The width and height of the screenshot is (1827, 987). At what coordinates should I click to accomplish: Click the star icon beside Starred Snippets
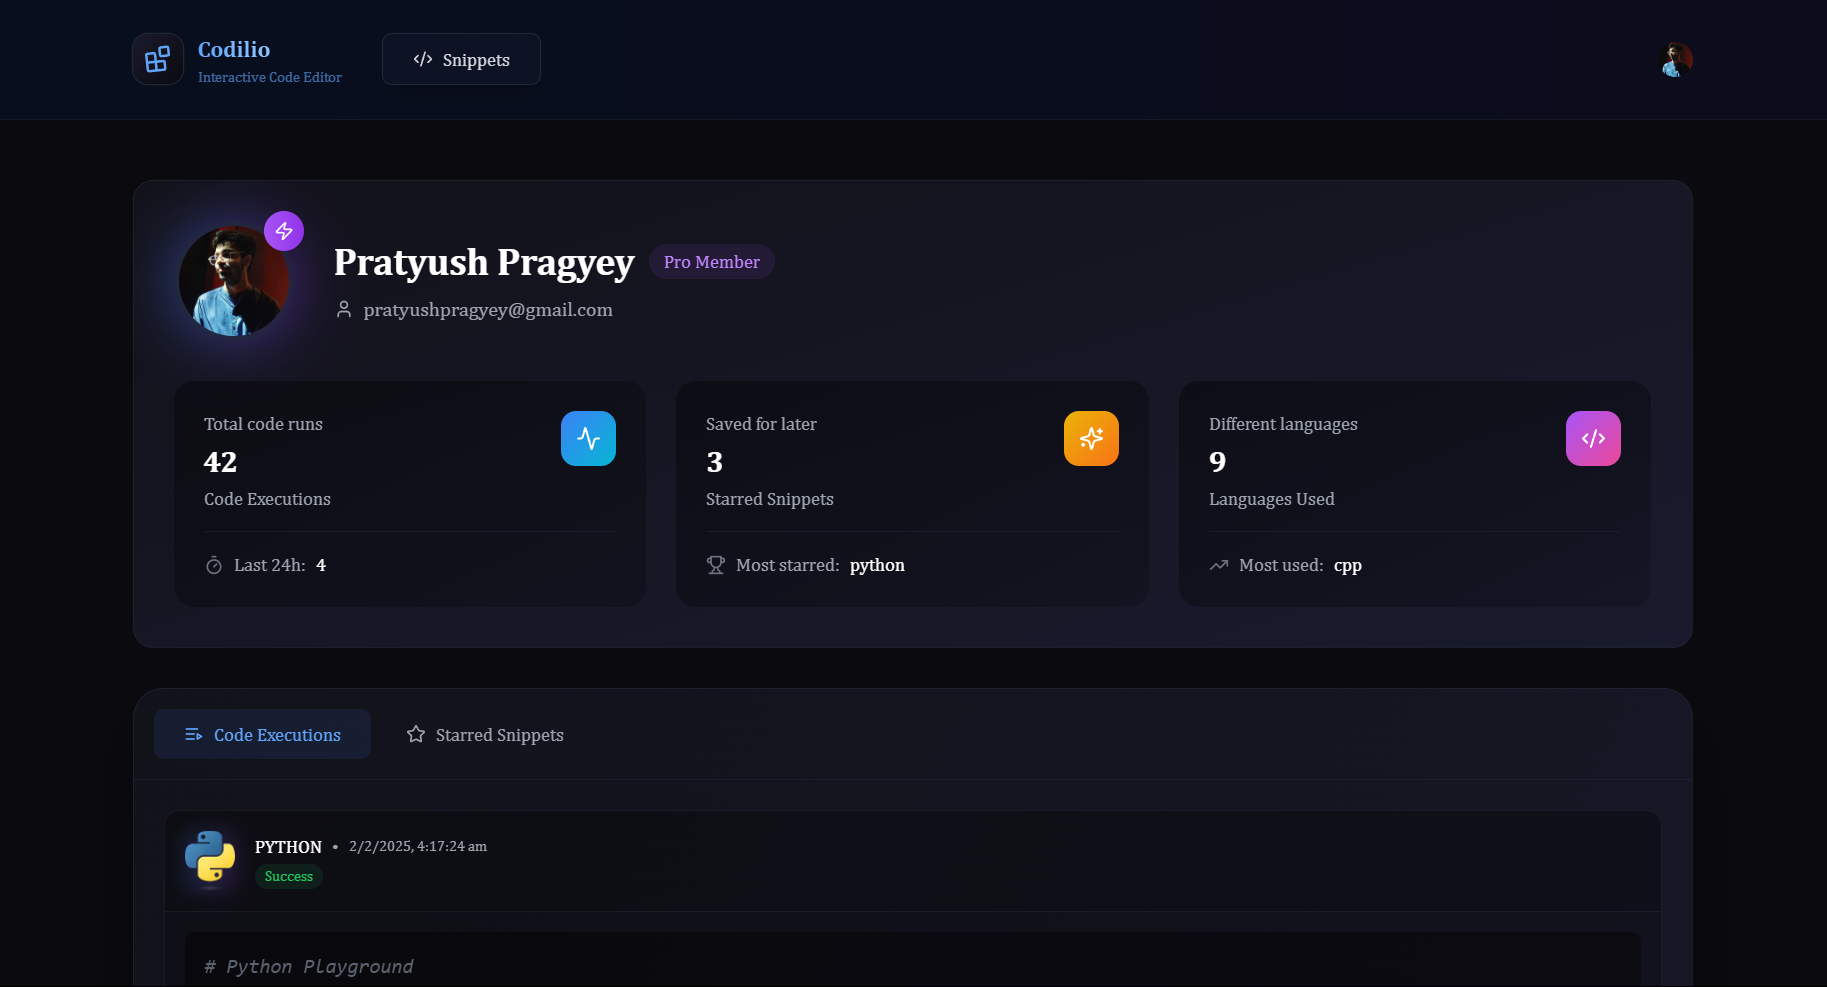point(415,734)
